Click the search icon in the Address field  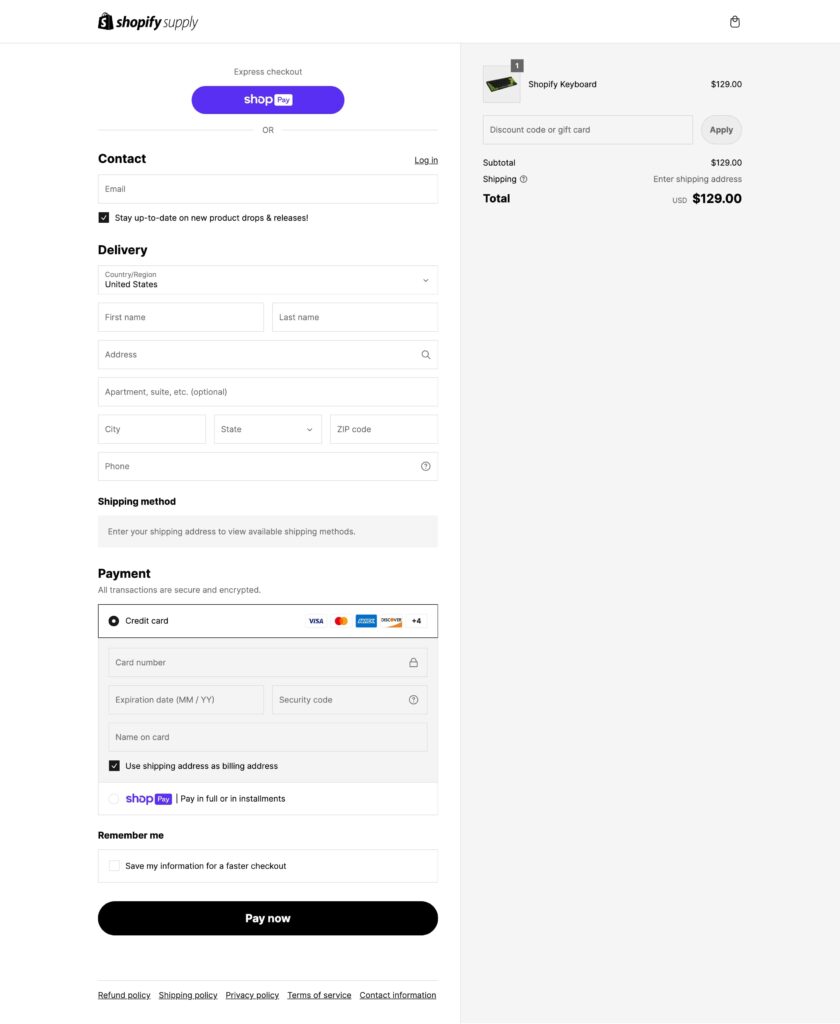click(x=425, y=354)
